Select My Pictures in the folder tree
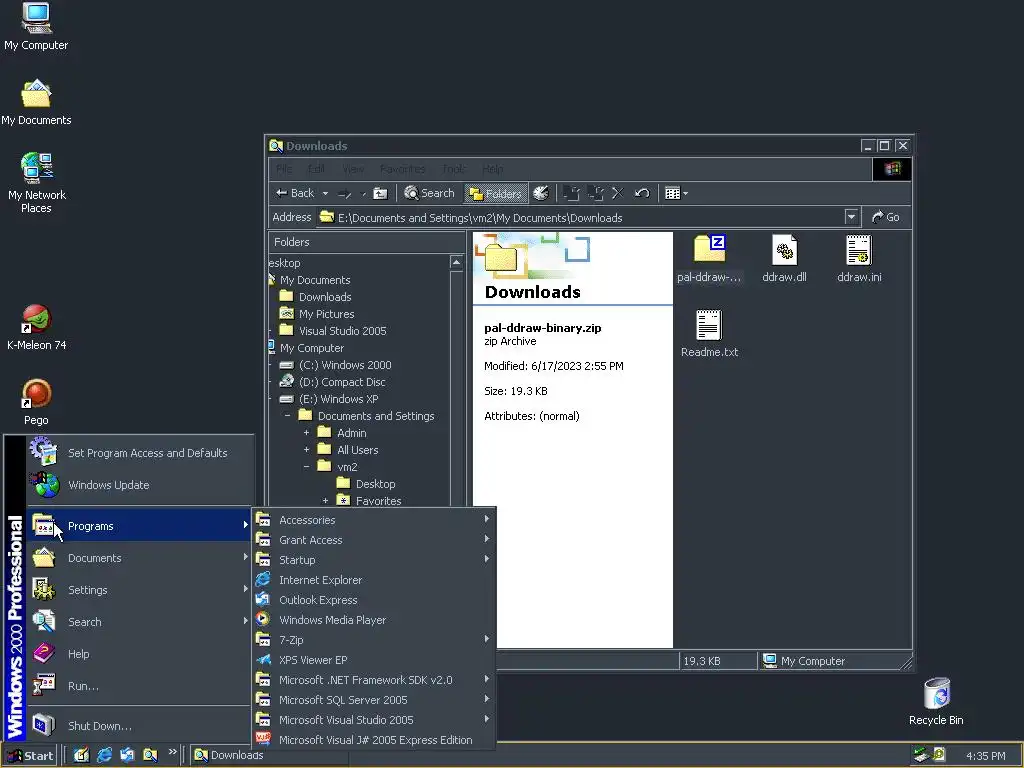This screenshot has height=768, width=1024. [x=317, y=313]
